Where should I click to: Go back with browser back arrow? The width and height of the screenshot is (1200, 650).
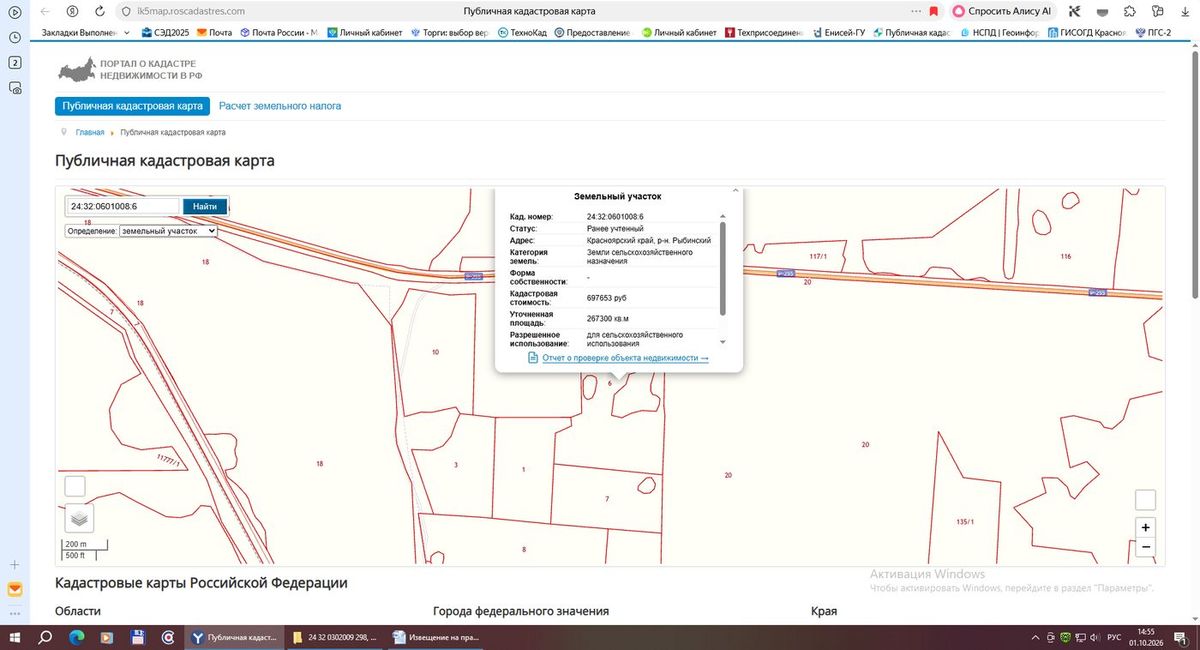click(44, 11)
